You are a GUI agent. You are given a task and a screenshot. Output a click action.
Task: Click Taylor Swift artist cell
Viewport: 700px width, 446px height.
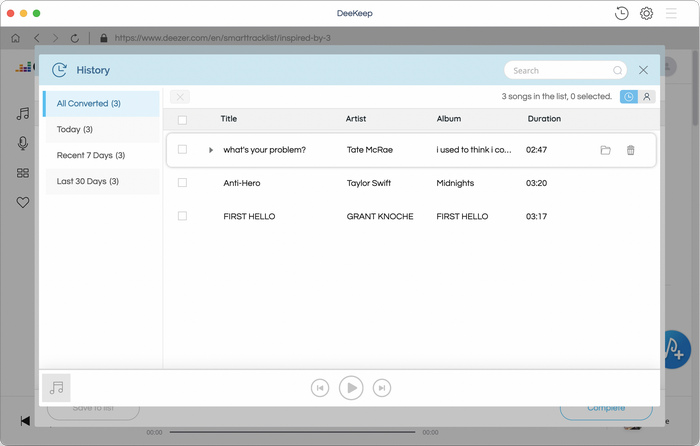369,183
